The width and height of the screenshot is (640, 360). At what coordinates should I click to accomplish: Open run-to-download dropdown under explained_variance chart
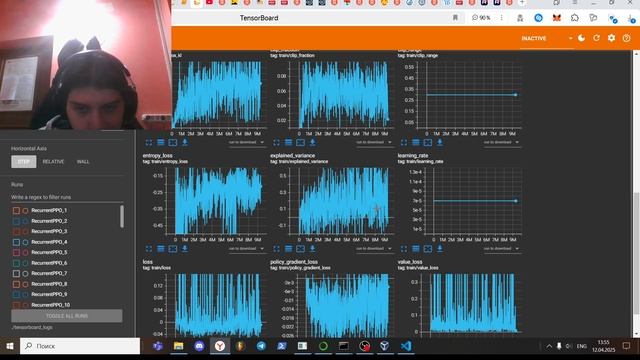pos(374,249)
